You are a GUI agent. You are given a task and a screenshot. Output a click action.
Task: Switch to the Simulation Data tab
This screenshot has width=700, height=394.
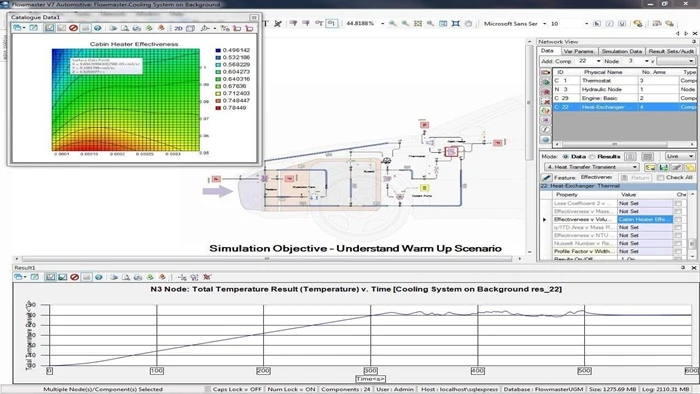pos(621,51)
